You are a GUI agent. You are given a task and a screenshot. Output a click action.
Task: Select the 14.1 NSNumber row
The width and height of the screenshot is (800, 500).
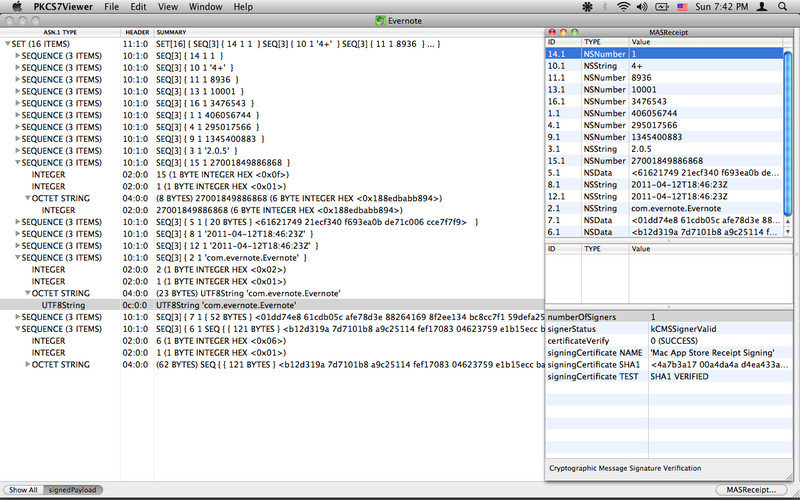click(664, 54)
